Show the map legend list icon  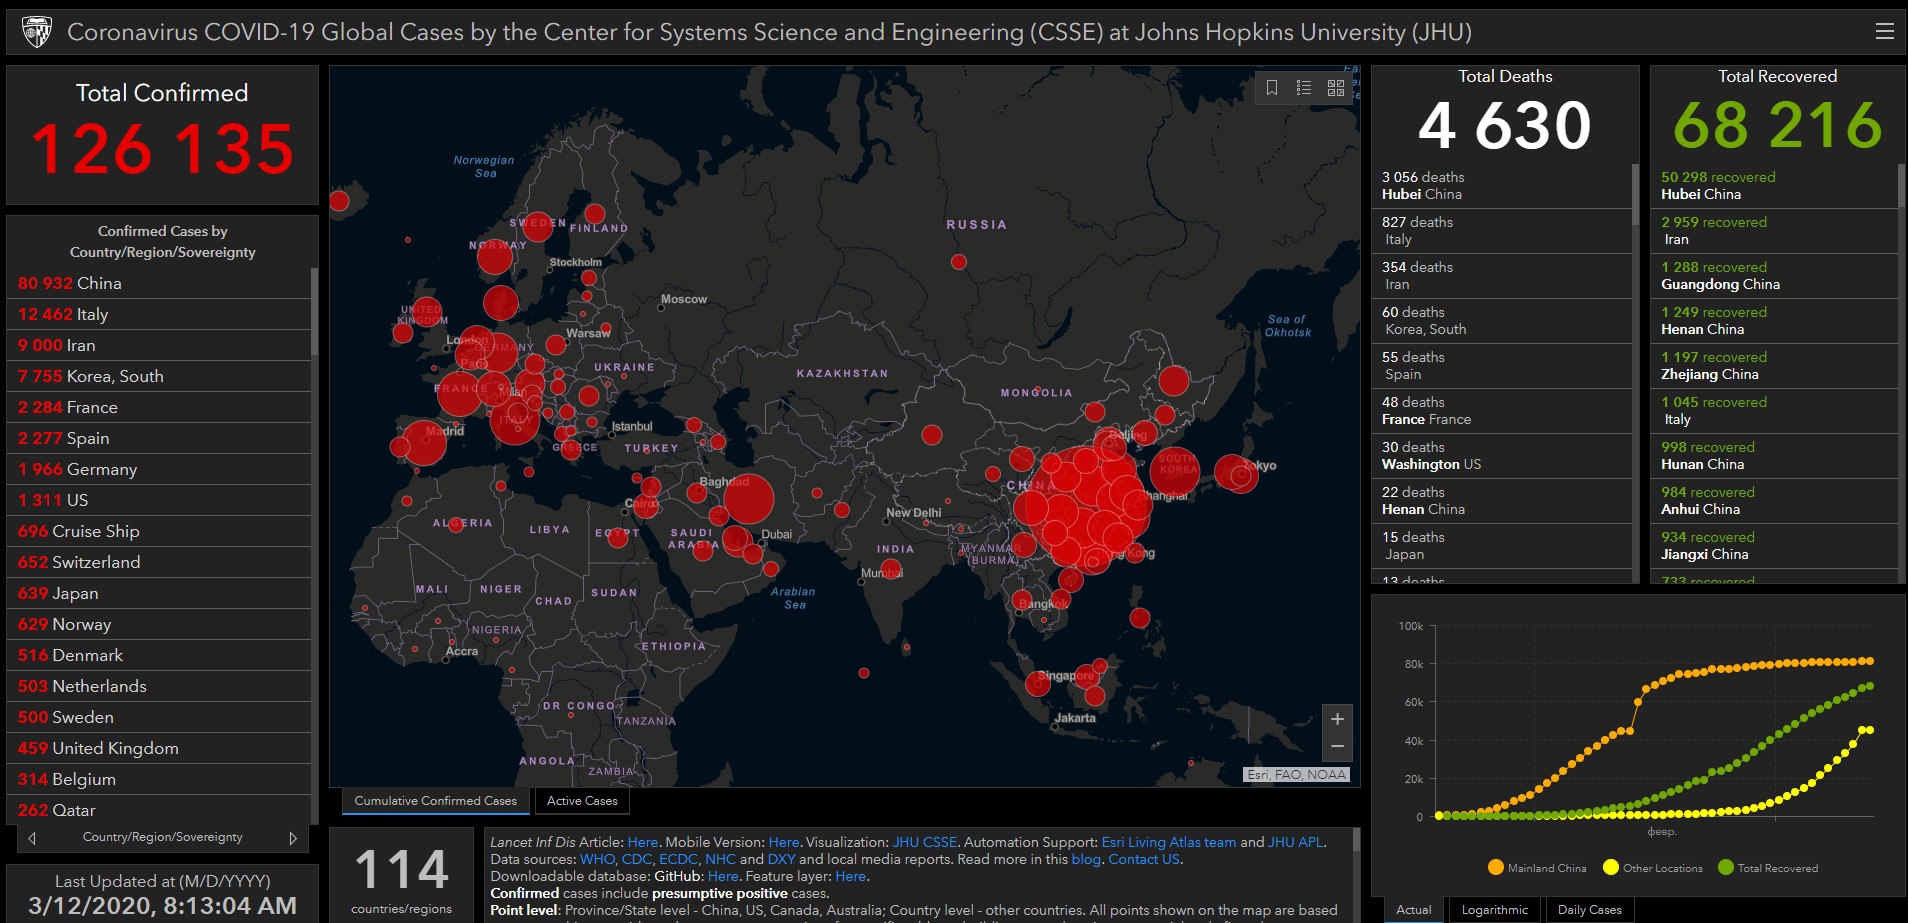point(1304,88)
